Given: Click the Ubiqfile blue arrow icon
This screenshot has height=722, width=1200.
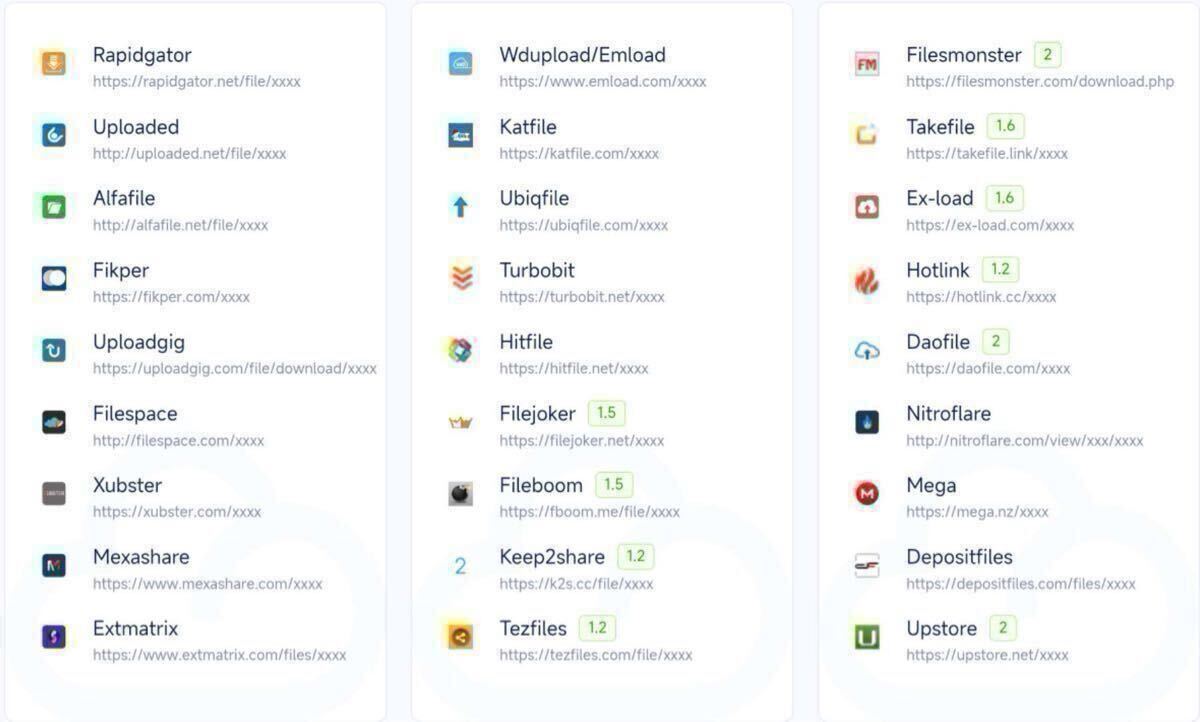Looking at the screenshot, I should [461, 207].
